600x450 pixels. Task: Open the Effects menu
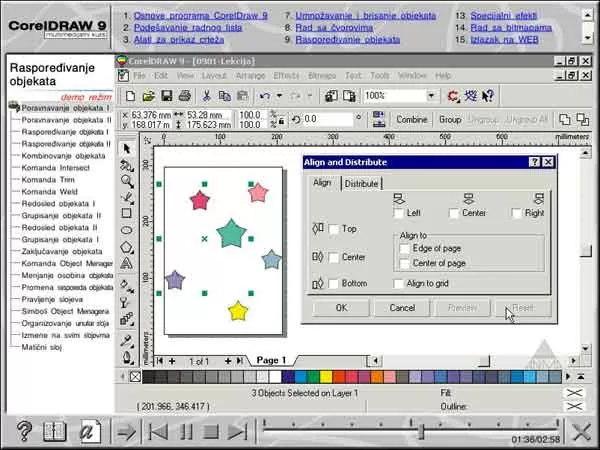[287, 76]
